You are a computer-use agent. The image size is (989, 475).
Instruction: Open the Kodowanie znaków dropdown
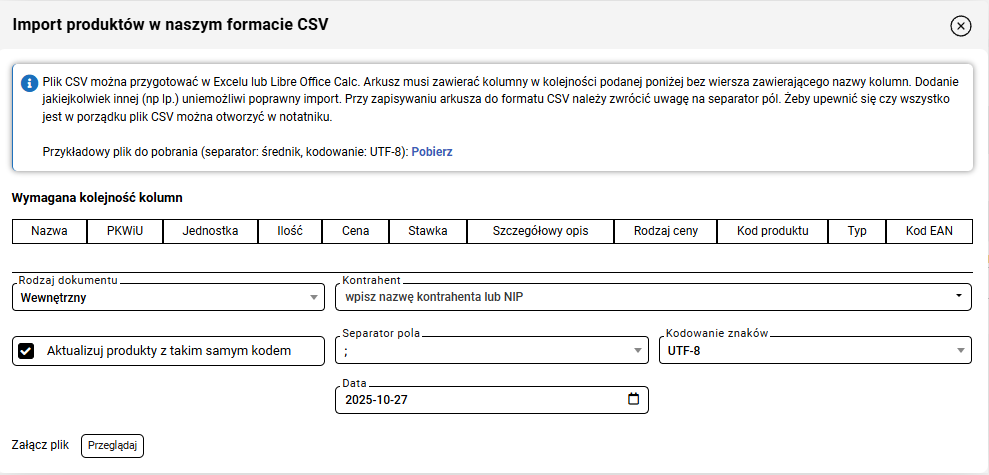pos(815,351)
